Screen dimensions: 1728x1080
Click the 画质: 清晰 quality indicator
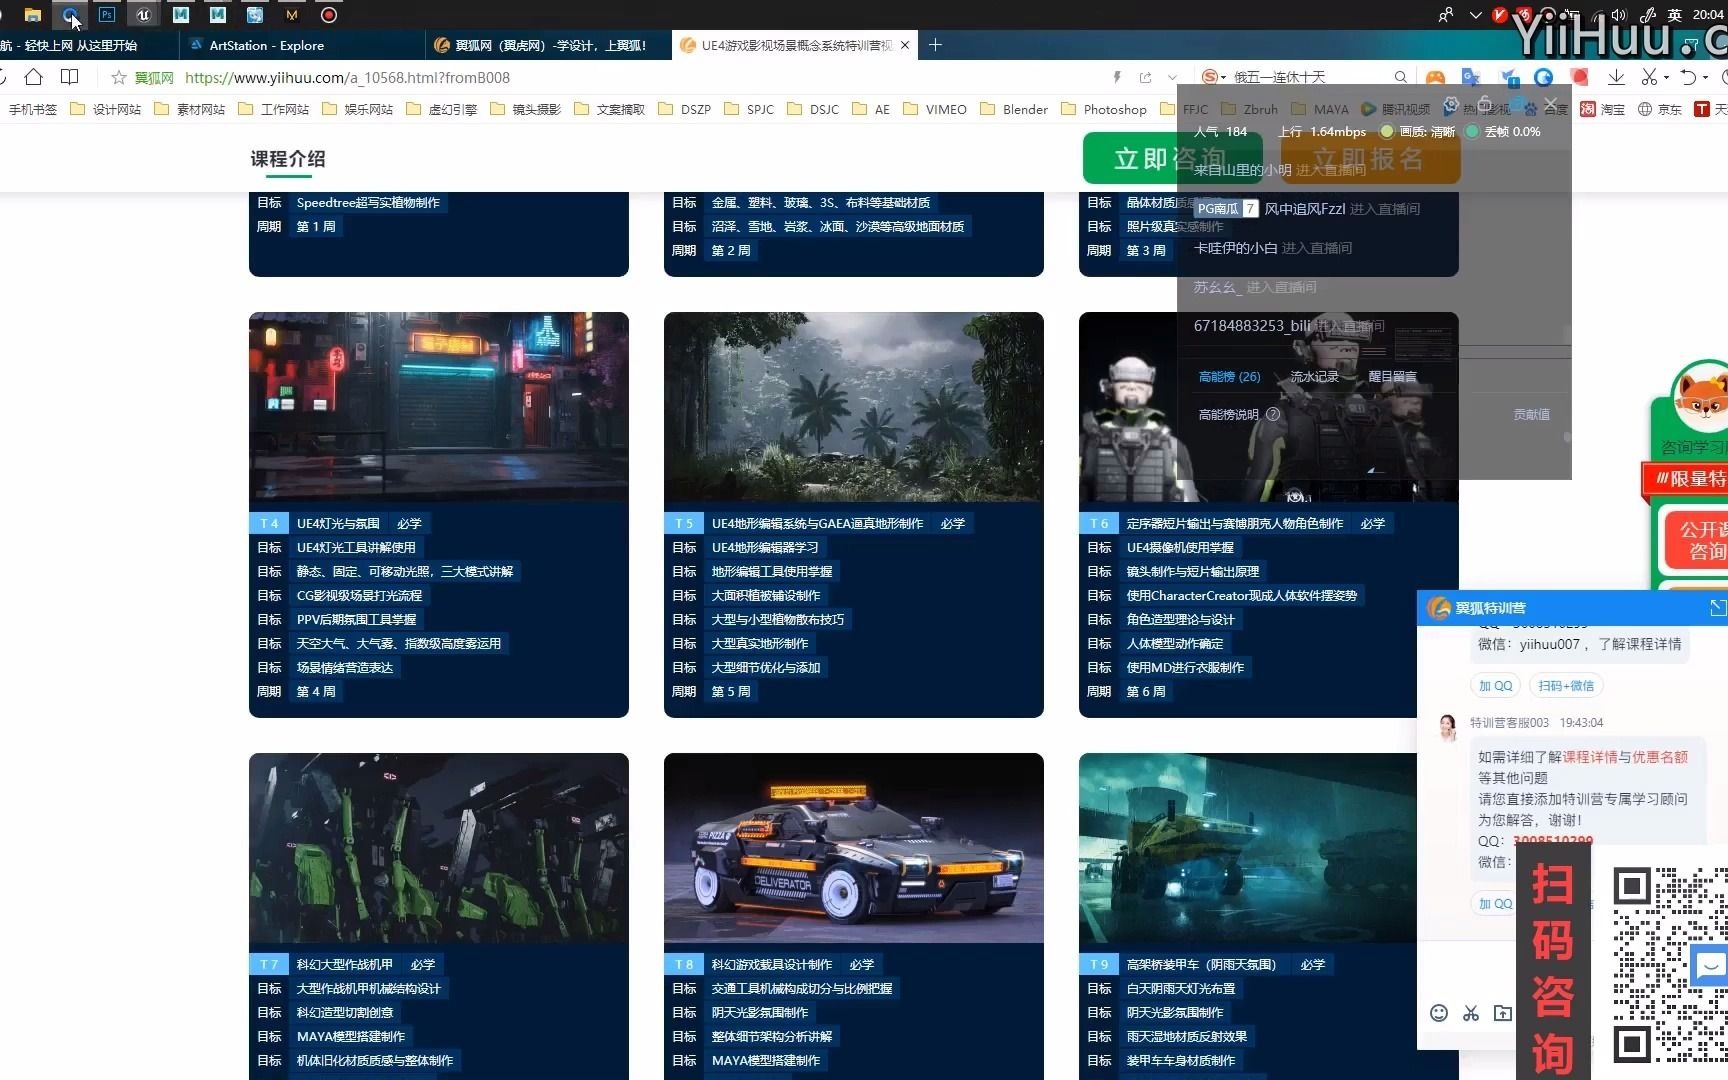pos(1419,131)
